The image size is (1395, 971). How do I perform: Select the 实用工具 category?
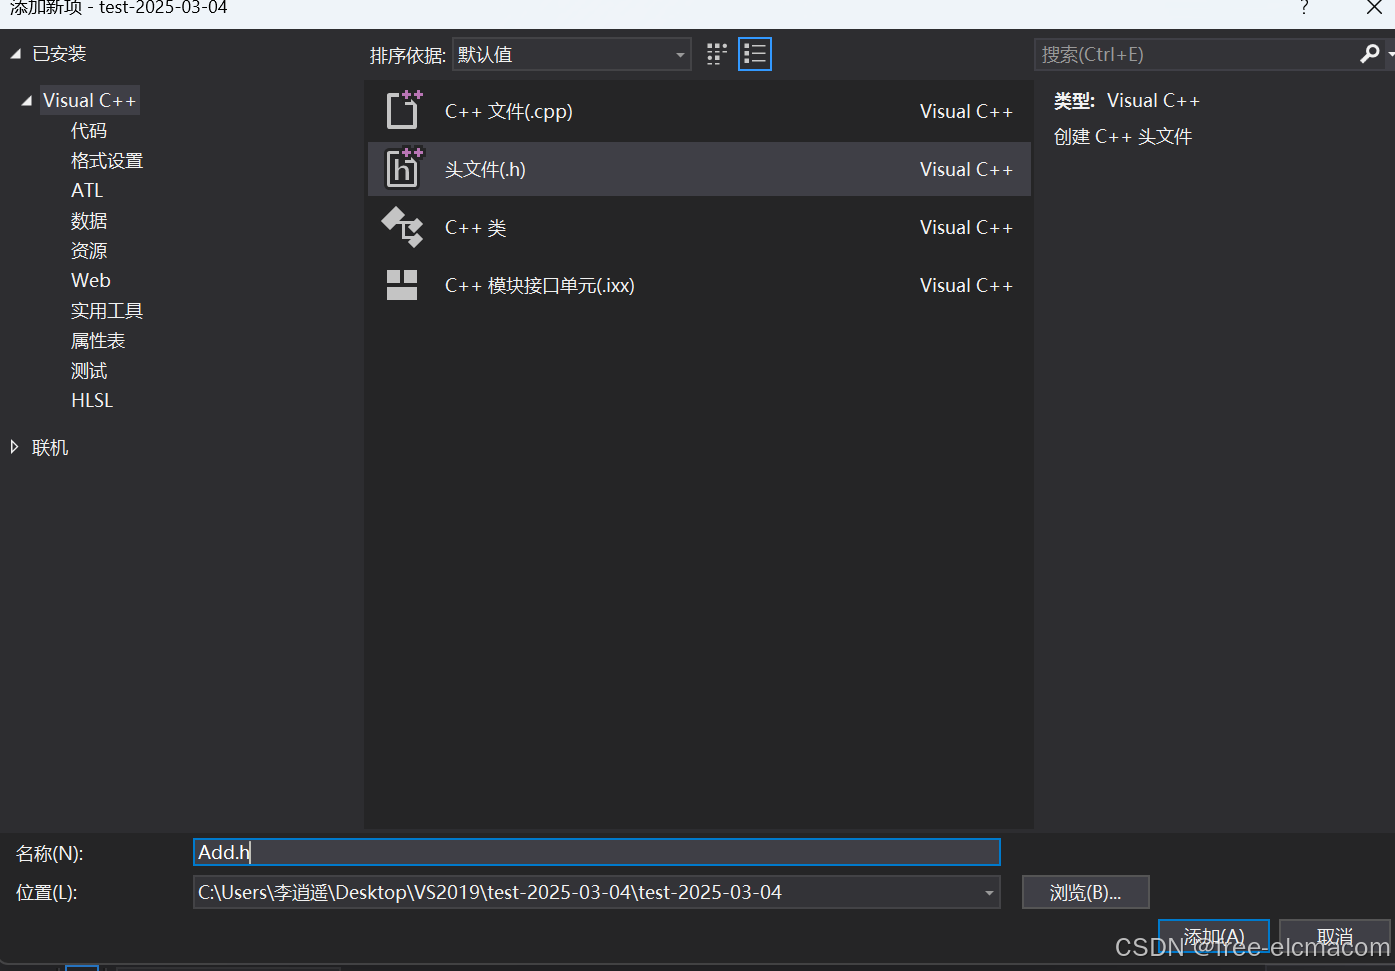[107, 310]
